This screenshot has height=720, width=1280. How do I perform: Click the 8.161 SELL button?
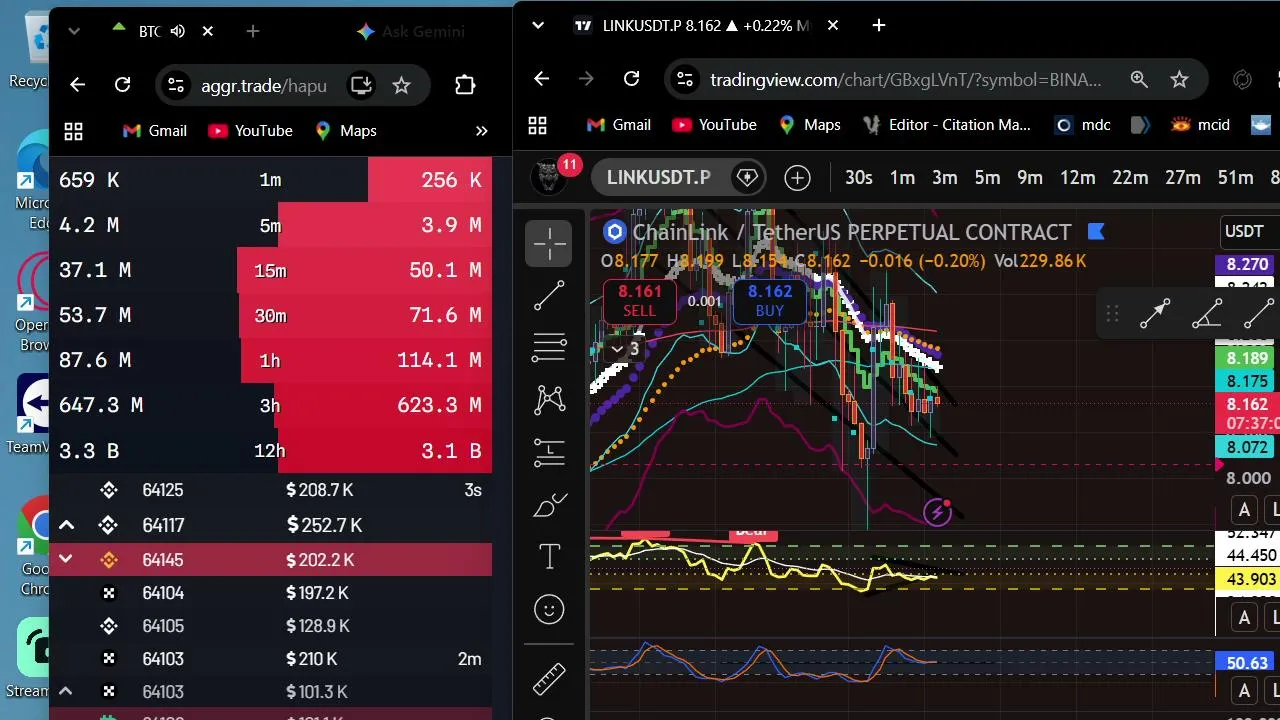(640, 300)
